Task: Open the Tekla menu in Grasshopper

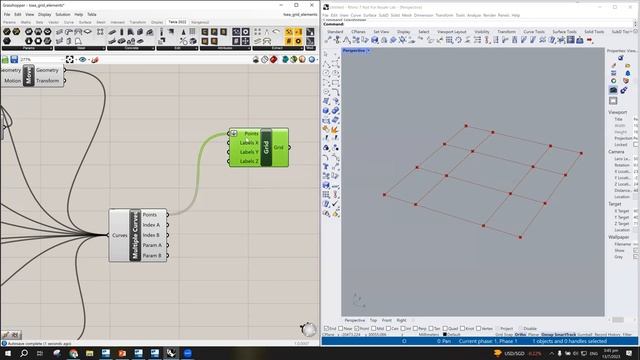Action: coord(92,14)
